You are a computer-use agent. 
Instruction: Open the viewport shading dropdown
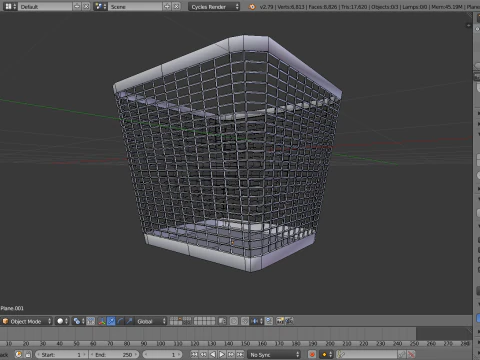tap(62, 321)
